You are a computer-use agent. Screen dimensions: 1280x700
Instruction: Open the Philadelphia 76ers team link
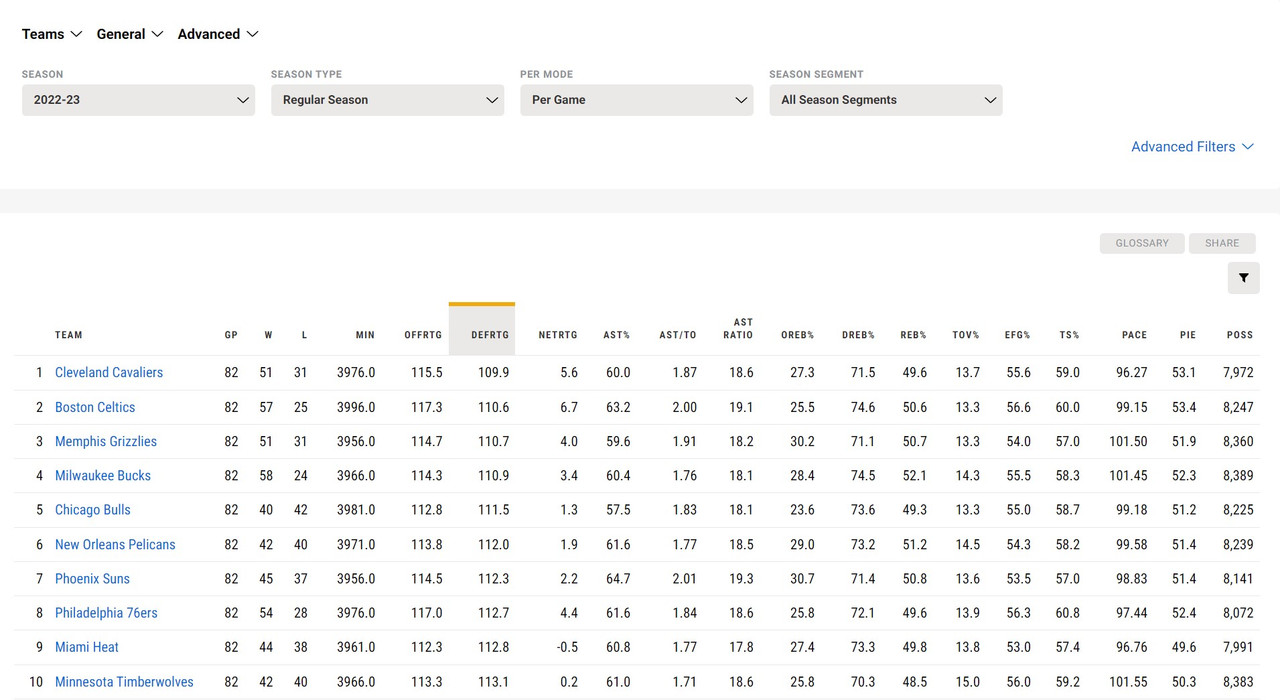pos(106,612)
